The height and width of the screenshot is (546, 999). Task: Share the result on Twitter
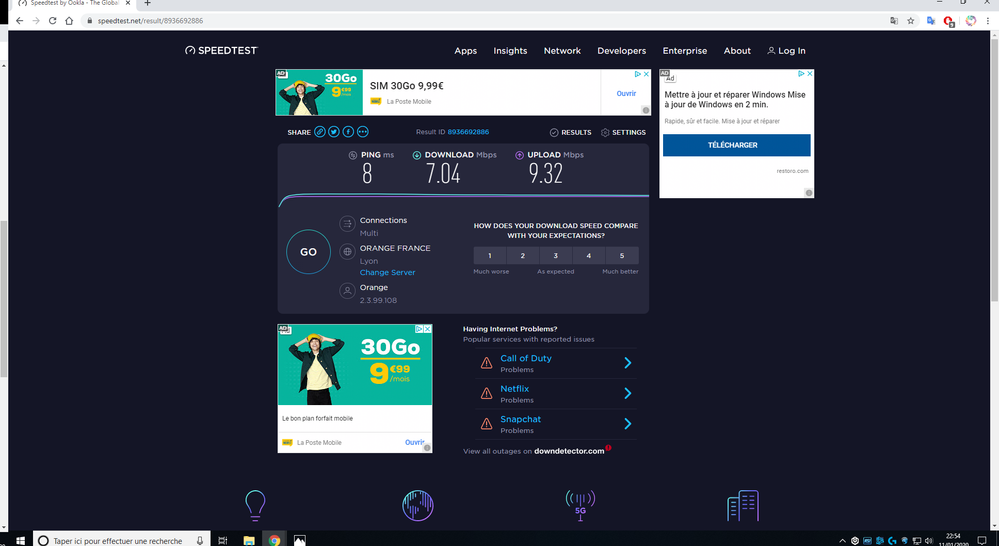[x=334, y=132]
